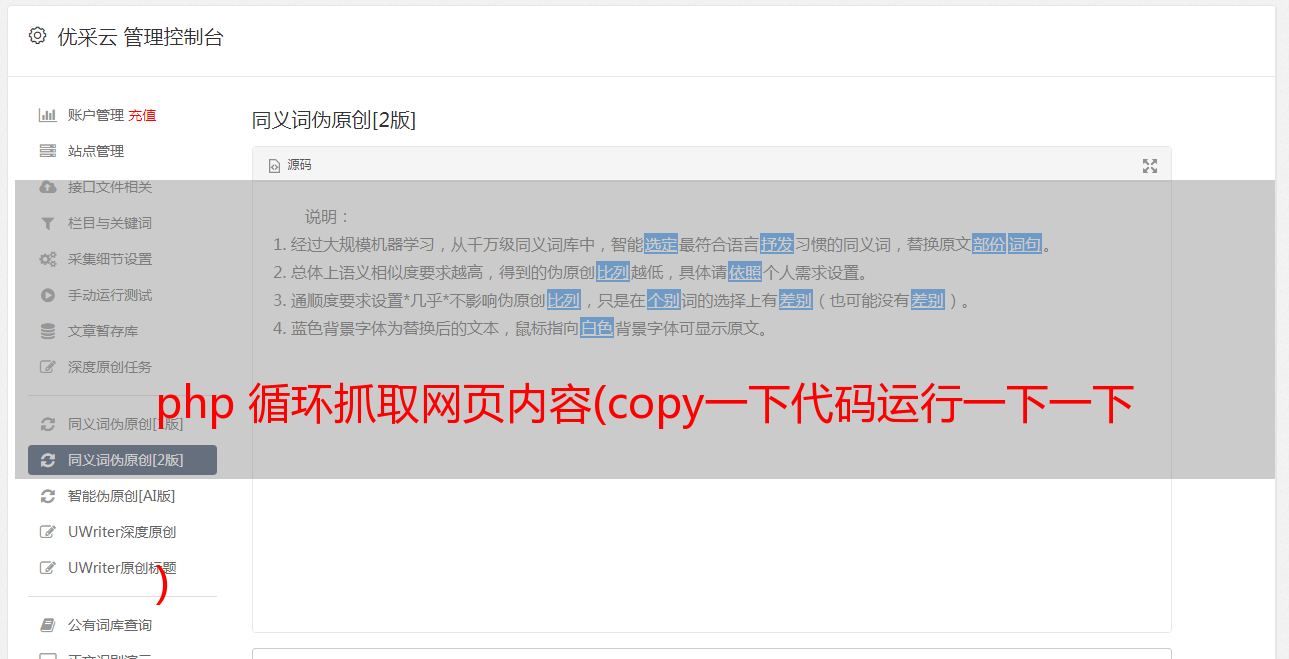Open UWriter原创标题 sidebar entry

tap(122, 568)
